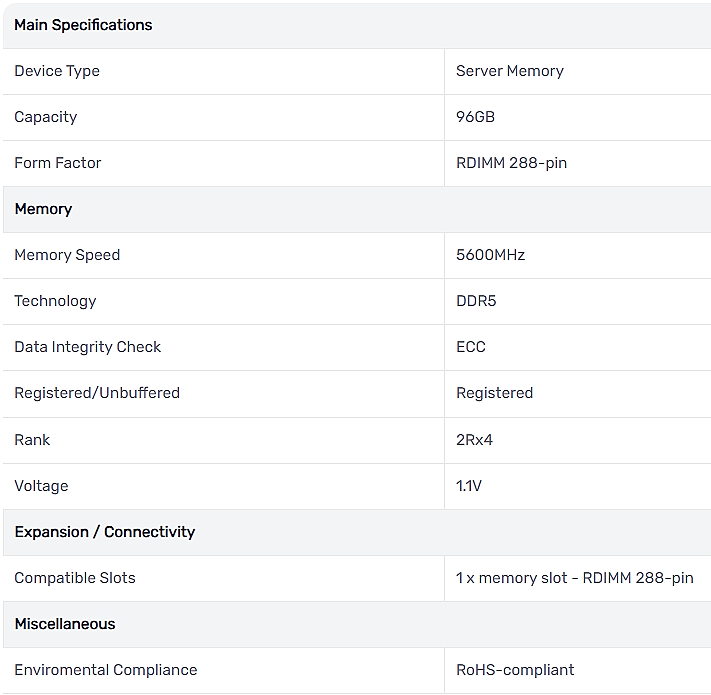
Task: Select the Memory Speed label
Action: coord(67,255)
